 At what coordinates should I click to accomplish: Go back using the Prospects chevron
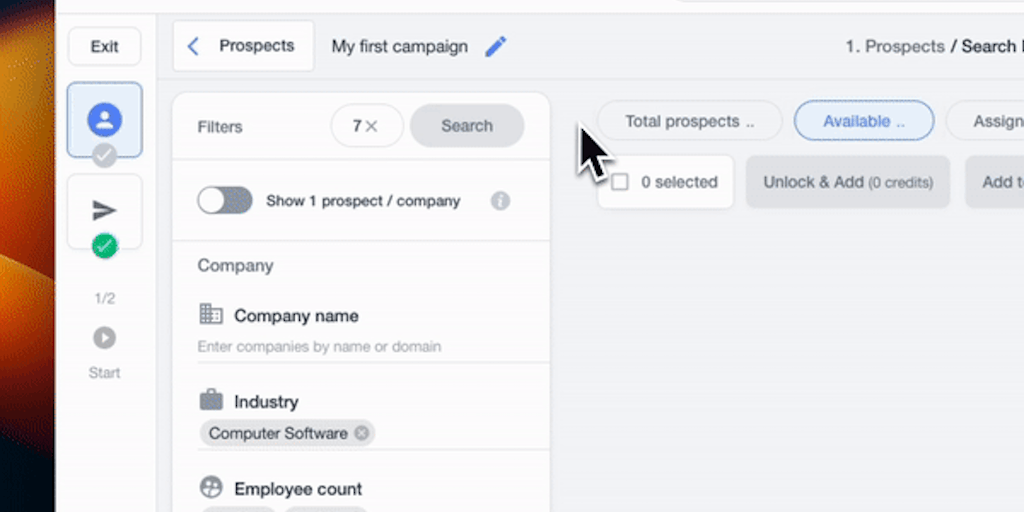(x=194, y=46)
